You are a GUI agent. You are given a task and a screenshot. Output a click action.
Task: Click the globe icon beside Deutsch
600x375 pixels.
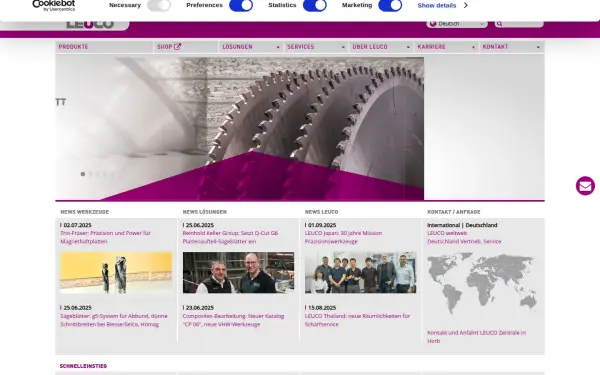[x=433, y=24]
